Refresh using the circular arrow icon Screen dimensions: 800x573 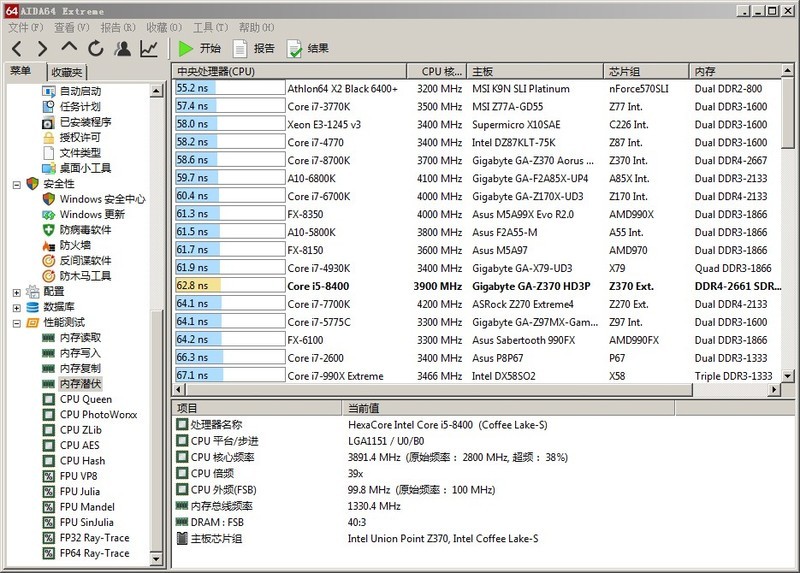(x=95, y=48)
